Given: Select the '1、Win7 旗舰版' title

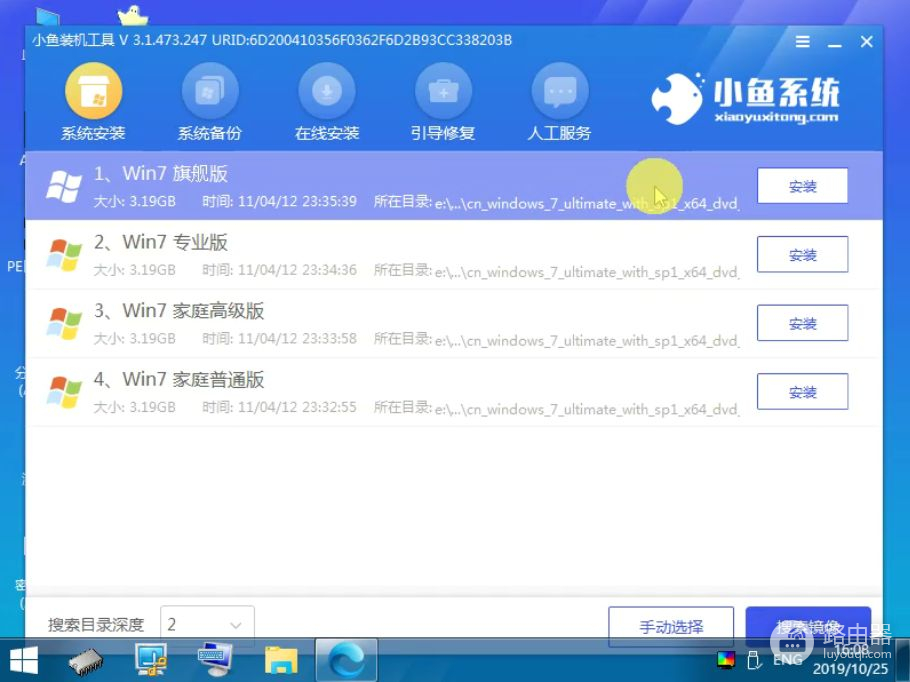Looking at the screenshot, I should (x=161, y=174).
